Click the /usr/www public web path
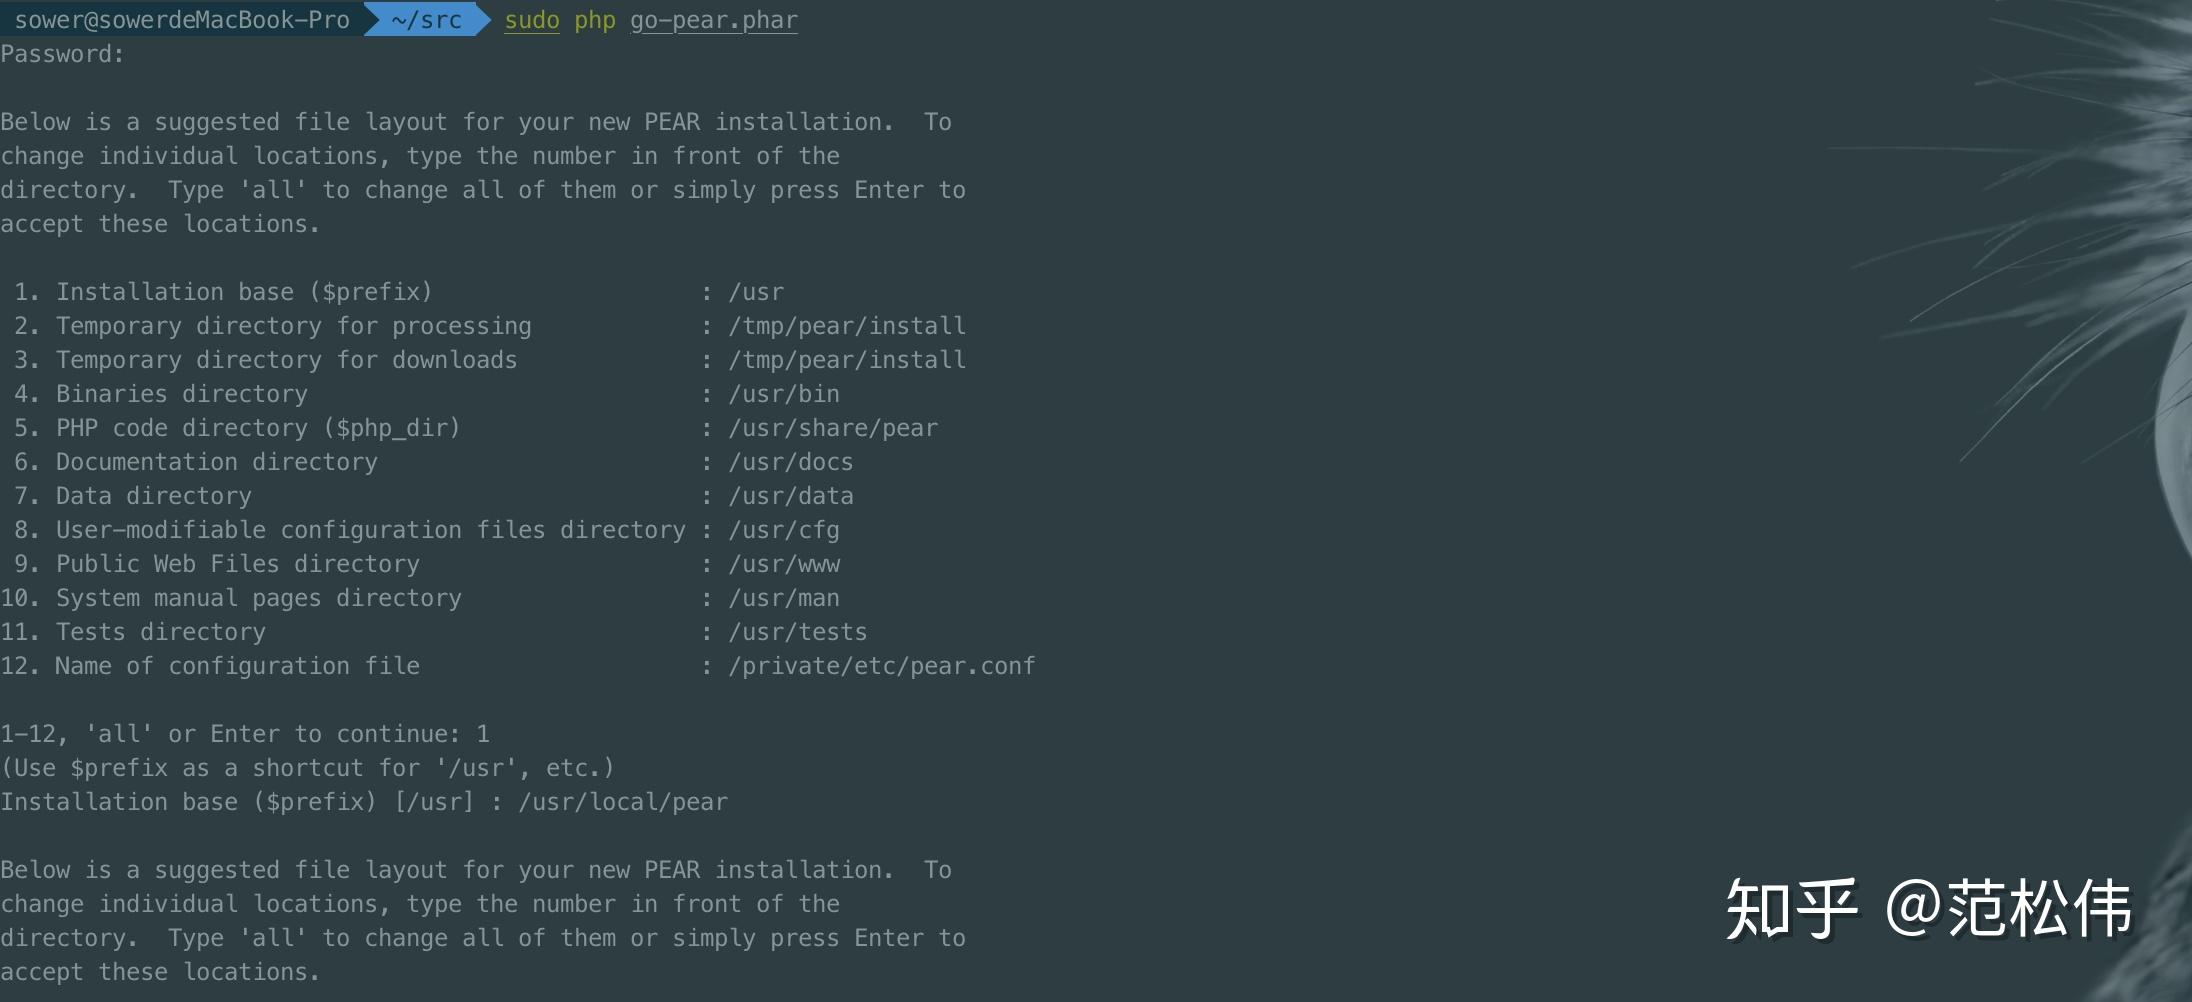 pyautogui.click(x=784, y=564)
